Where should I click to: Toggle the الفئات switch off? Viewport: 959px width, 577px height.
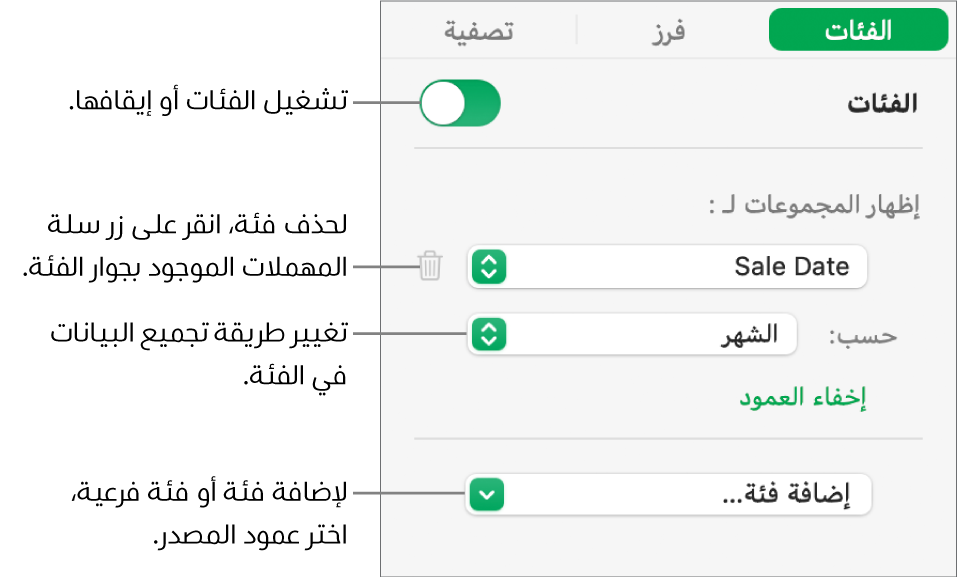pyautogui.click(x=460, y=104)
